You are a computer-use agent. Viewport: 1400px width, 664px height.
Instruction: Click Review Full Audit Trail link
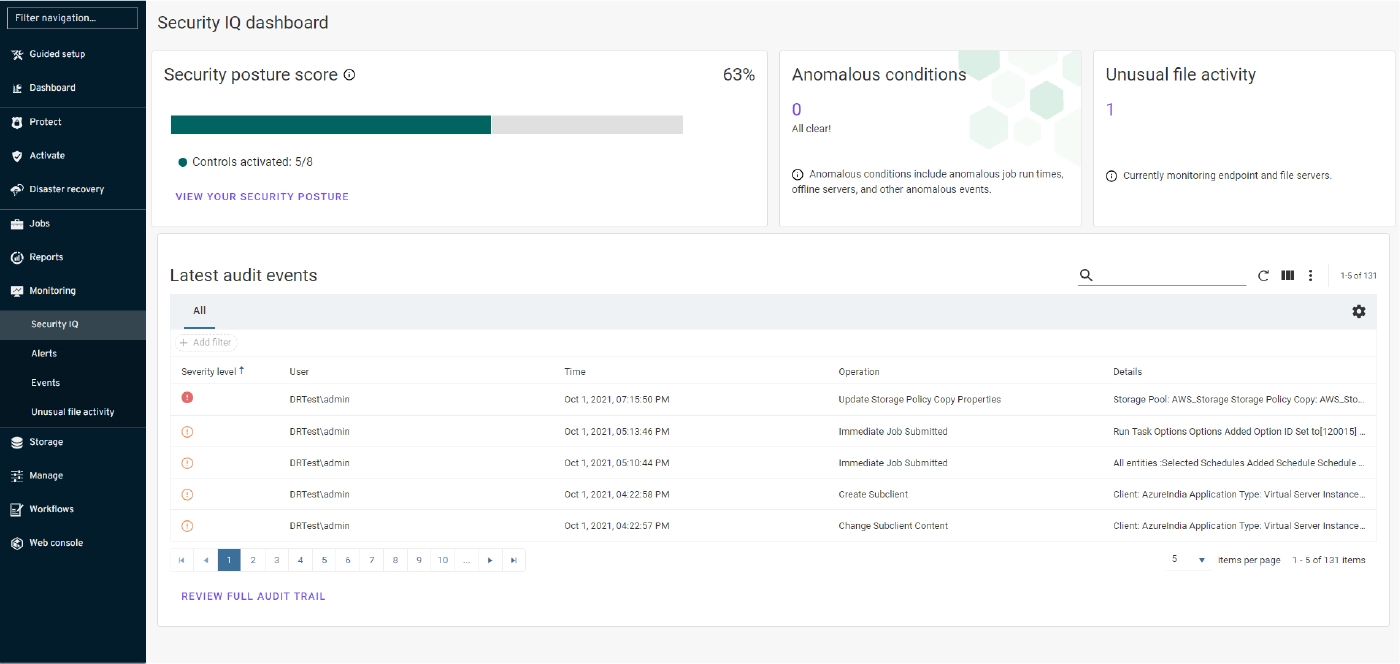(x=253, y=596)
